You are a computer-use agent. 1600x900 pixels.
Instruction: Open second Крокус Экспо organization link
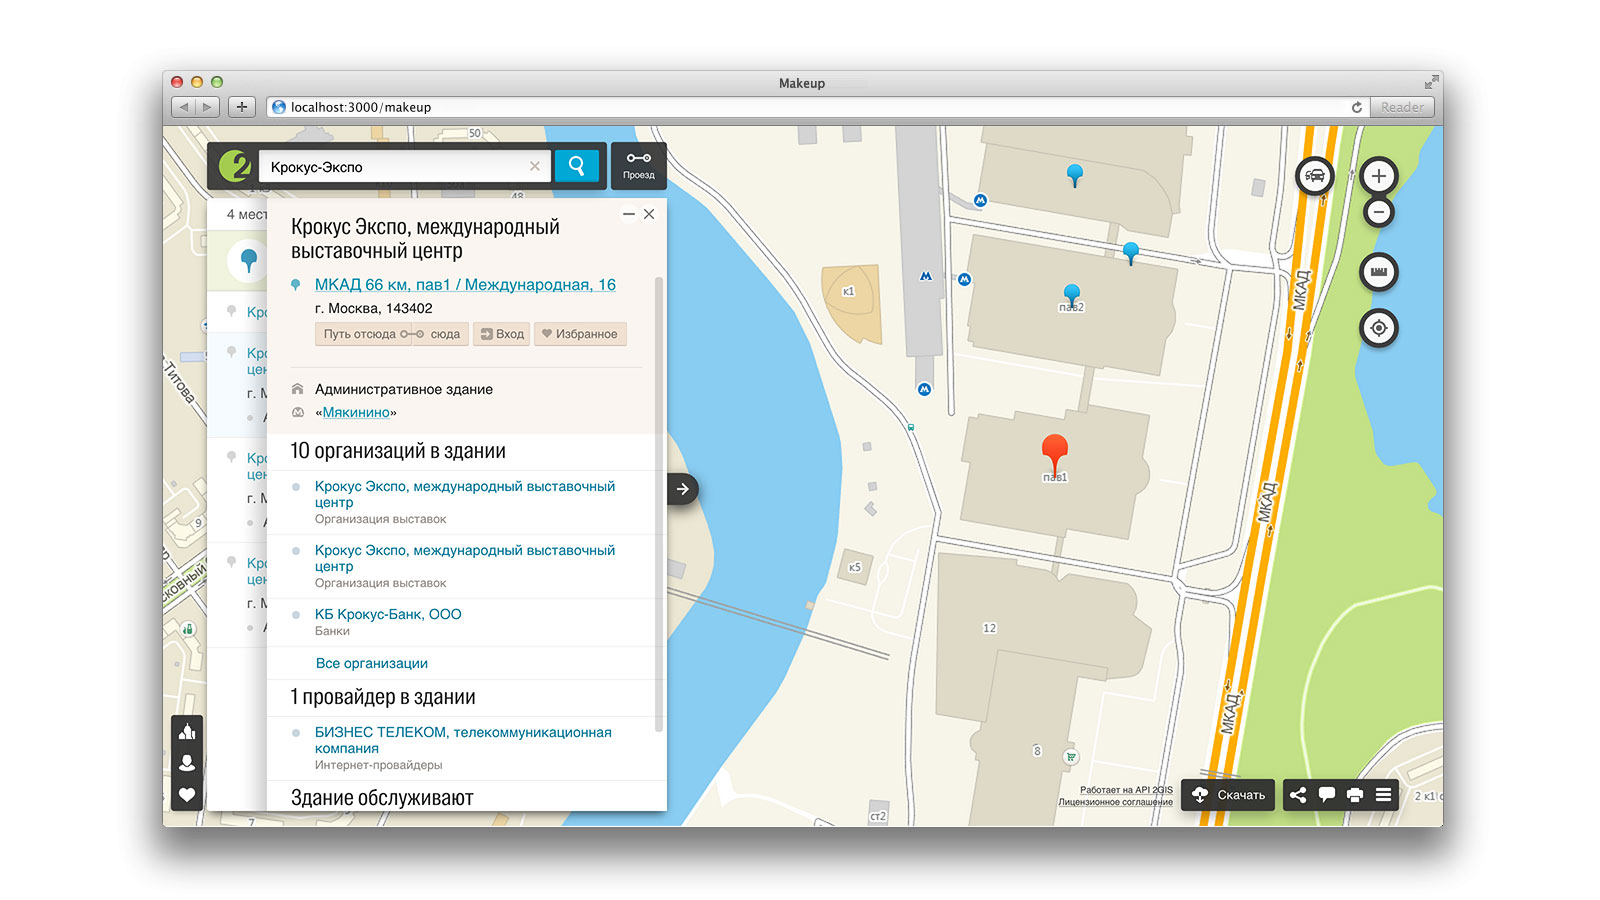pos(465,558)
